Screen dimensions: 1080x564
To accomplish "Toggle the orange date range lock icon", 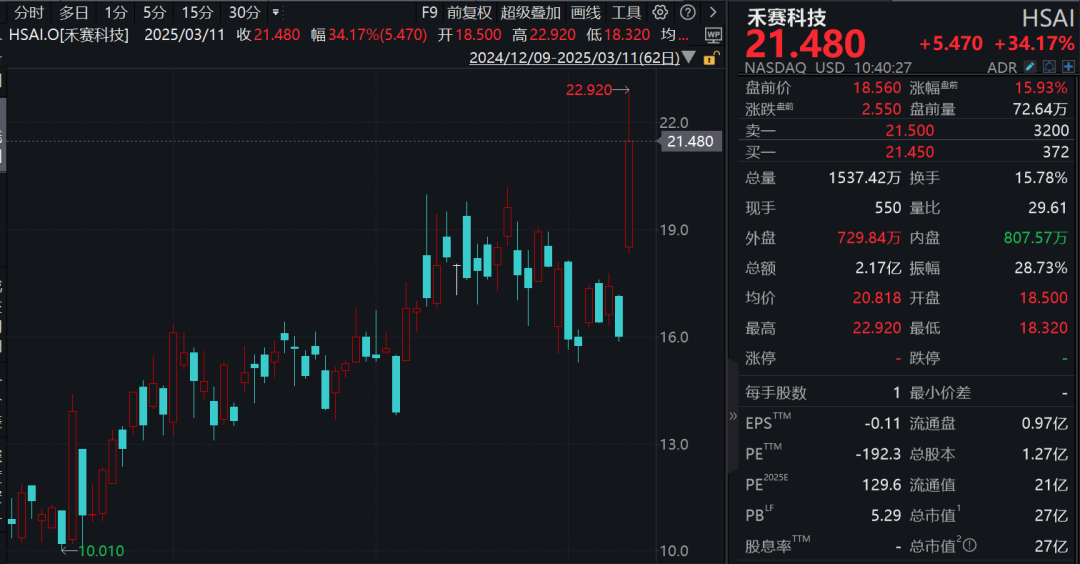I will click(x=711, y=59).
